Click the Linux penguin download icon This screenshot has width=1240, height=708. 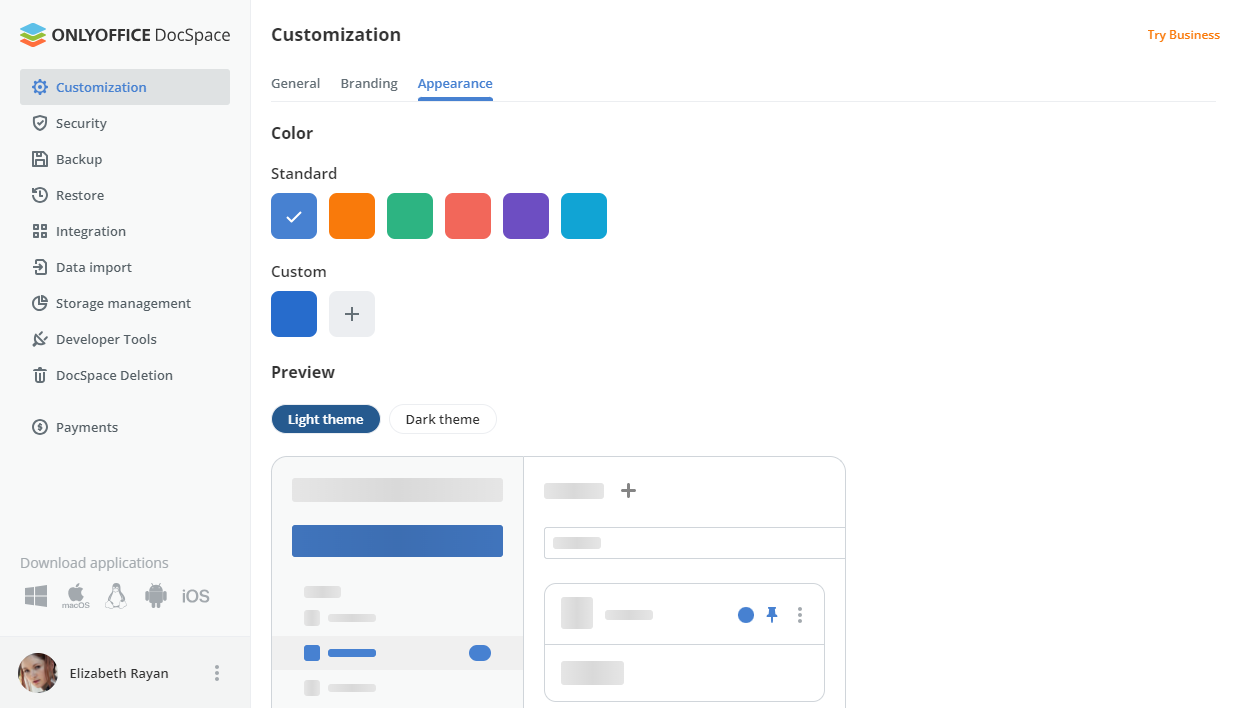116,596
